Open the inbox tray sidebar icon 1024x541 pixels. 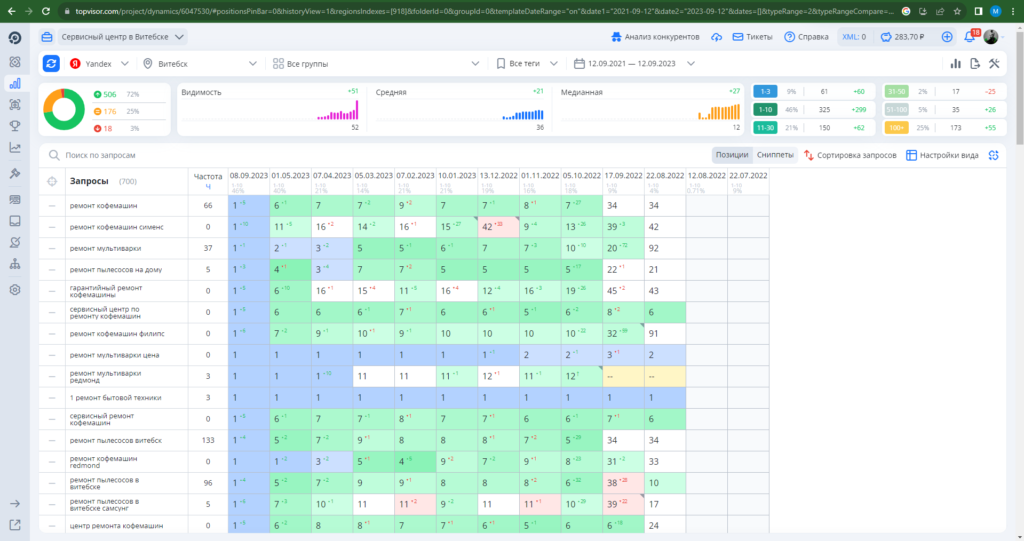click(x=14, y=221)
